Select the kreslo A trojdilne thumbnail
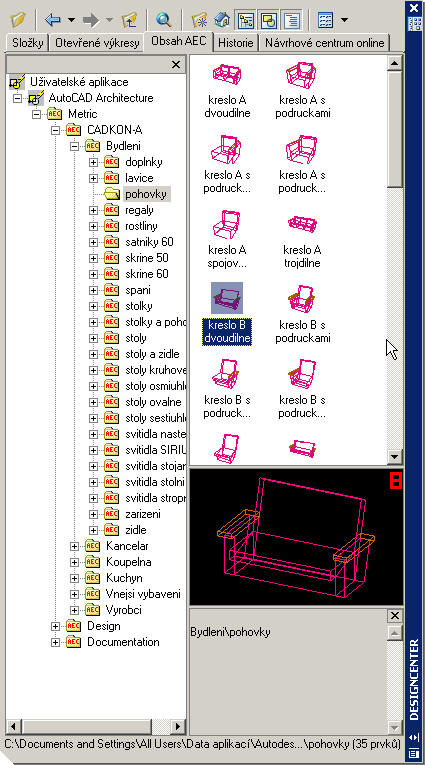Image resolution: width=425 pixels, height=765 pixels. pos(302,239)
